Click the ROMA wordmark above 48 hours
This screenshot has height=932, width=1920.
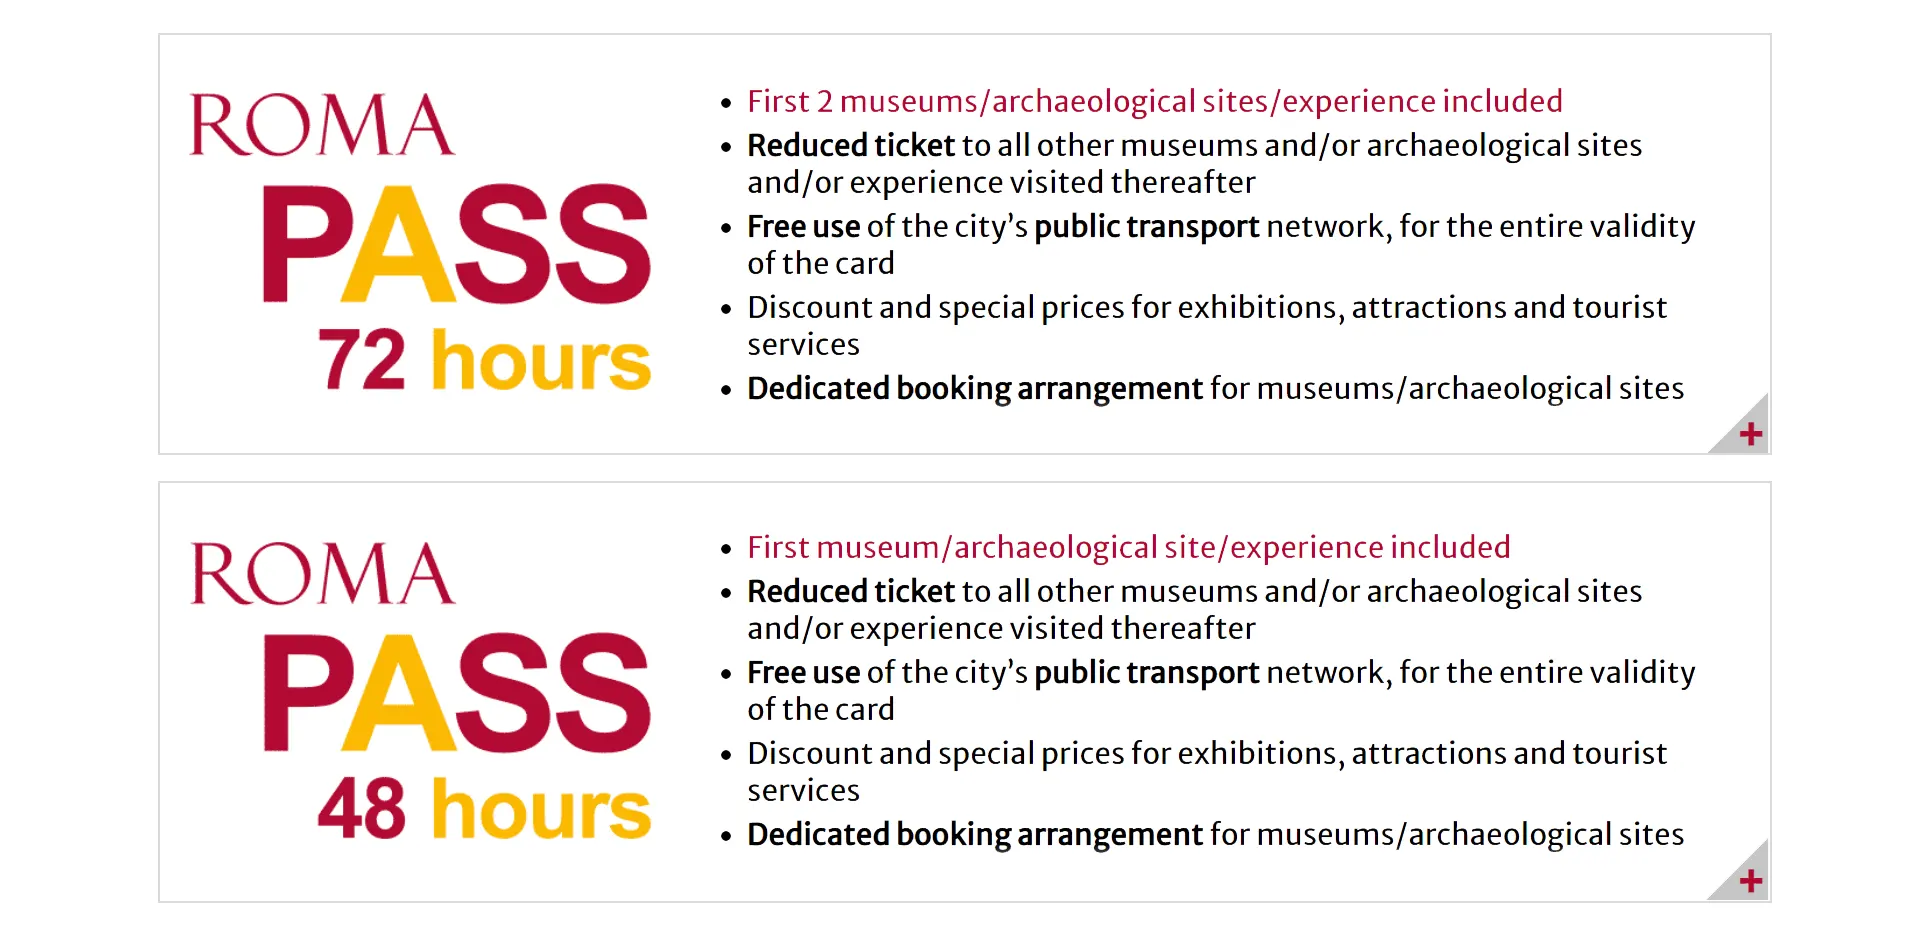322,573
